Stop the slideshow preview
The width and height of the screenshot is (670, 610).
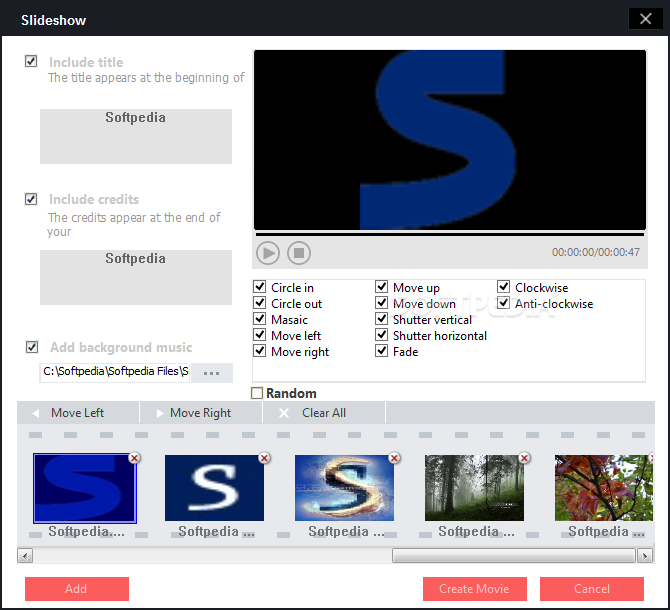pos(299,253)
